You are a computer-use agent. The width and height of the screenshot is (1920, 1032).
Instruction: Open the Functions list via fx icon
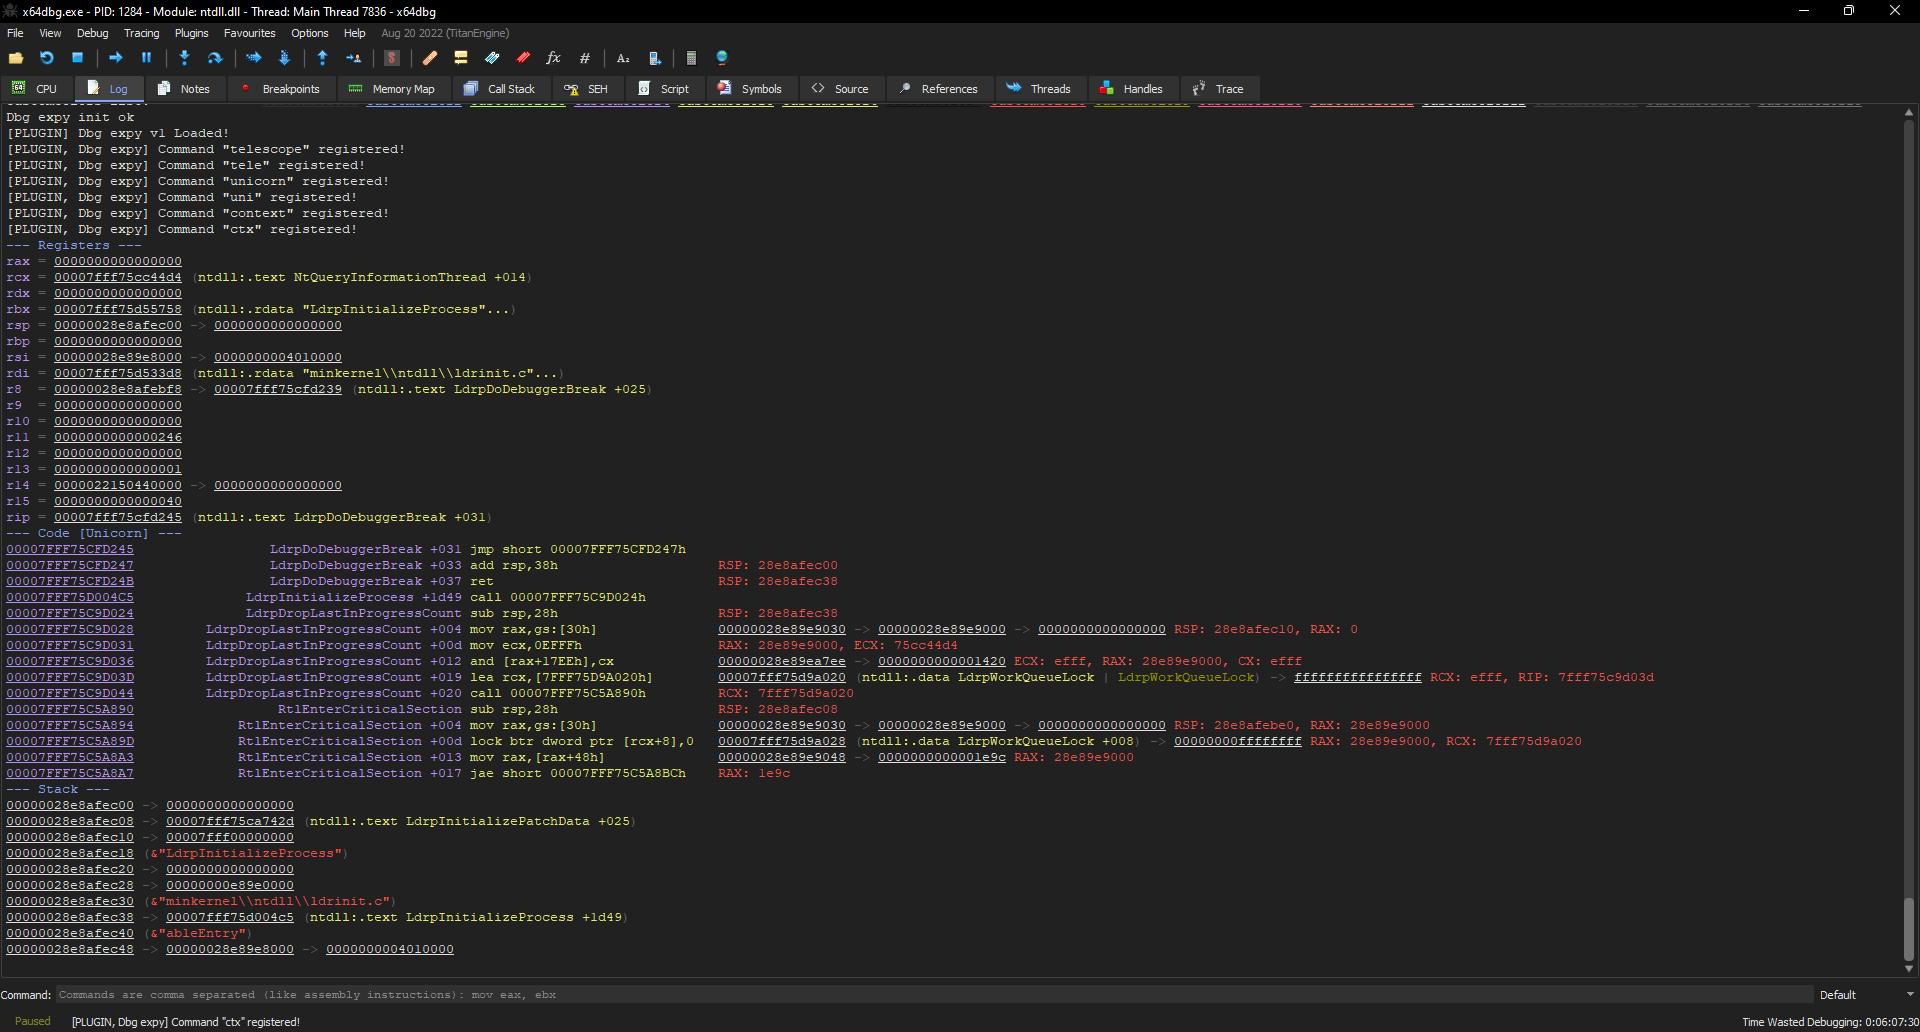tap(553, 58)
